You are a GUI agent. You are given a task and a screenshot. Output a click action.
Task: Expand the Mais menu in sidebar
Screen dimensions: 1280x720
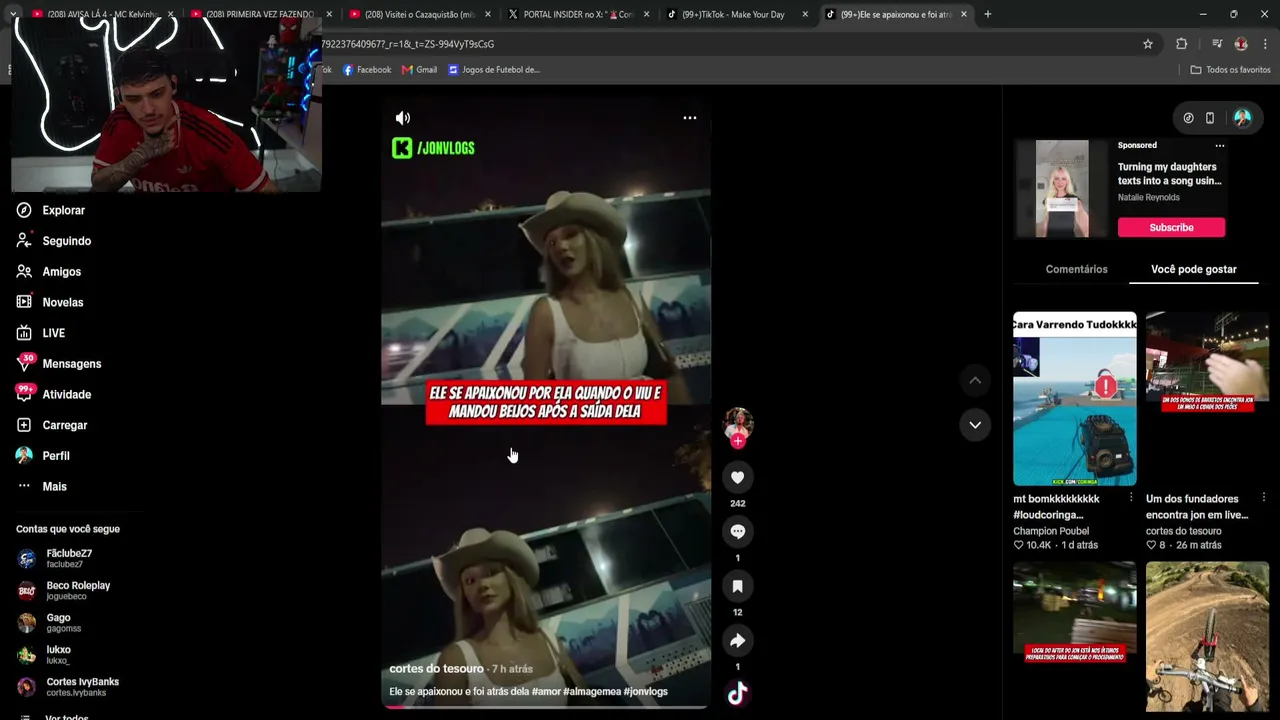[x=42, y=486]
